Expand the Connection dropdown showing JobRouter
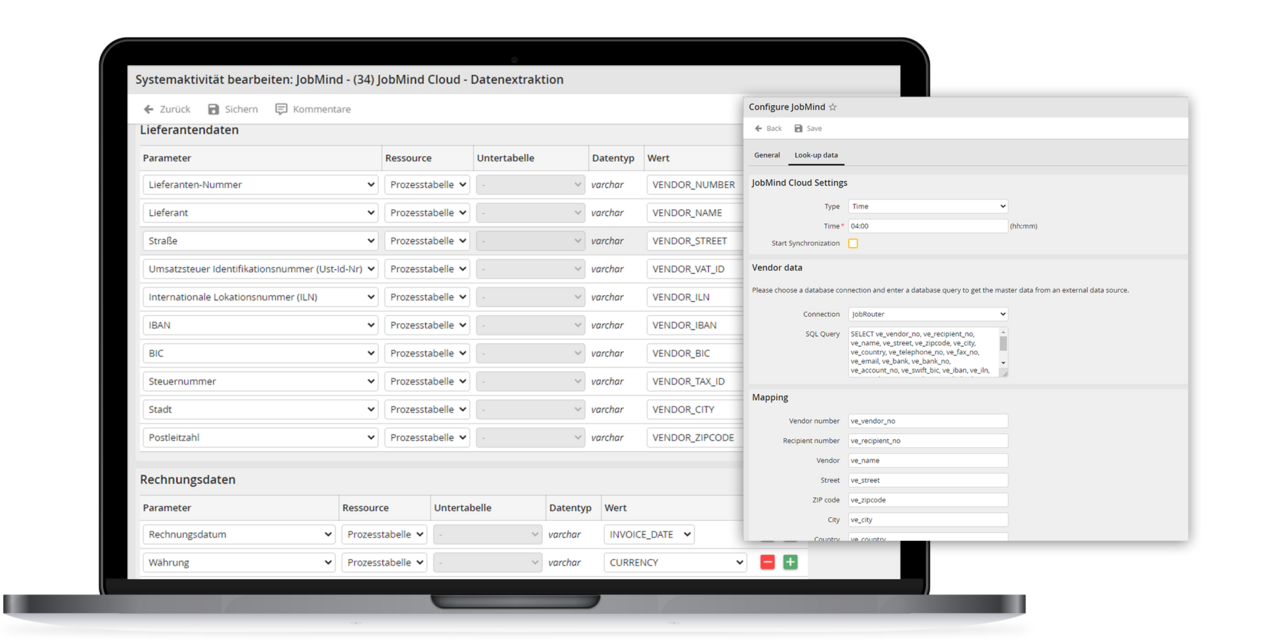The height and width of the screenshot is (640, 1280). click(928, 314)
